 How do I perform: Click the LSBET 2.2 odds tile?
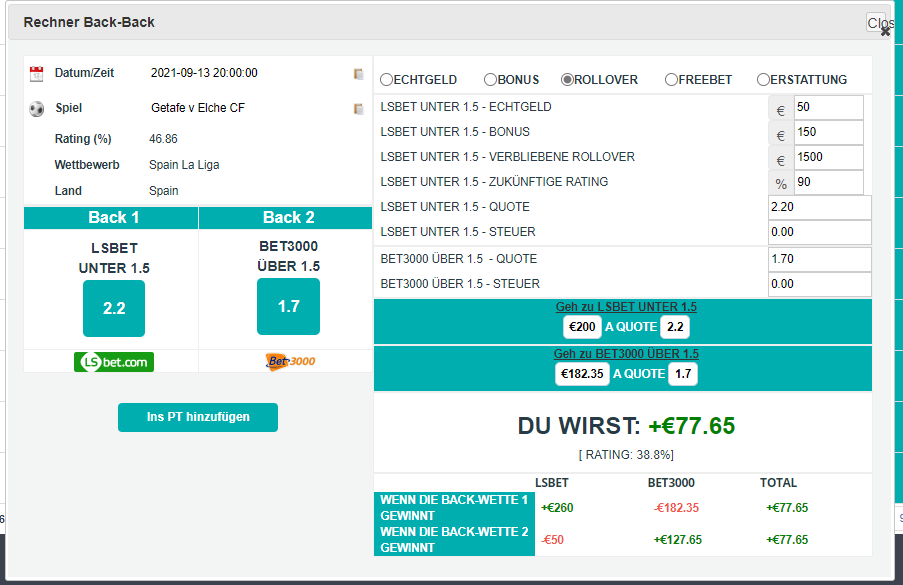coord(114,309)
